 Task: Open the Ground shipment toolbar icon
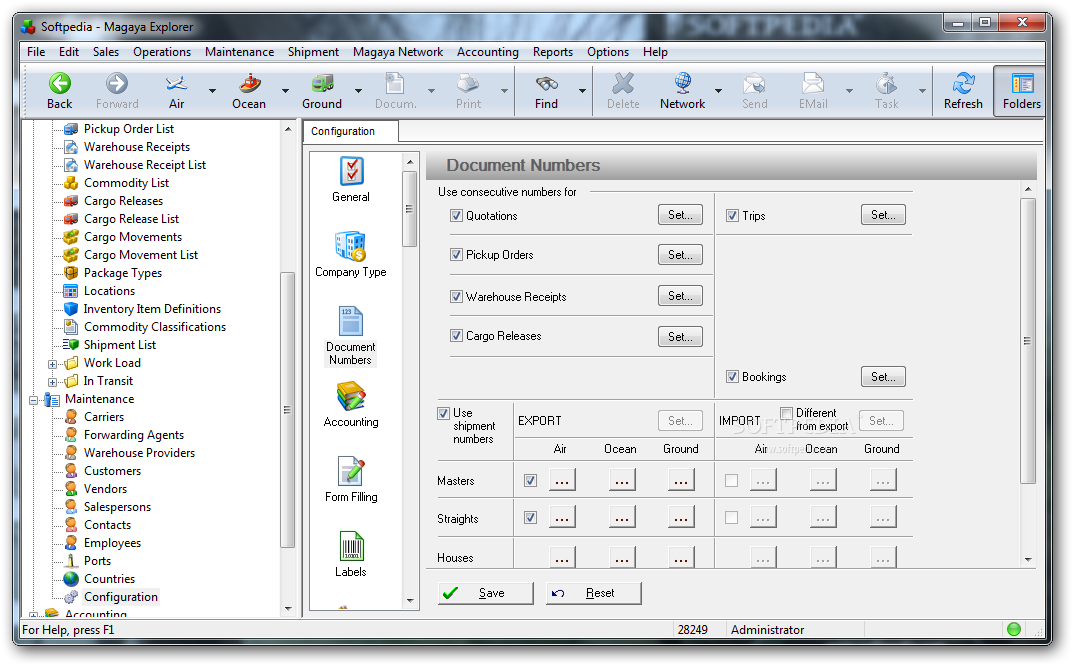(x=322, y=84)
